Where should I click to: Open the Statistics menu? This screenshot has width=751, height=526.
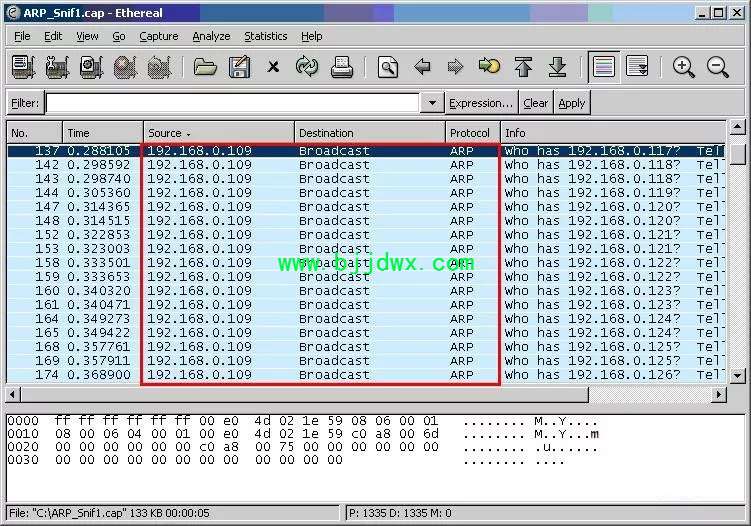(x=266, y=36)
